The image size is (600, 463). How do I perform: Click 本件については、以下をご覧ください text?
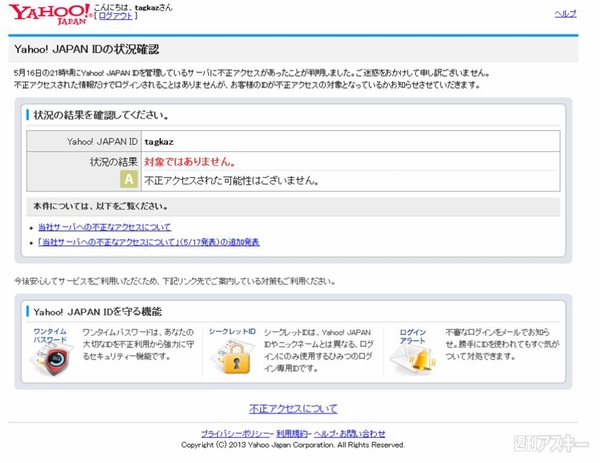point(101,206)
